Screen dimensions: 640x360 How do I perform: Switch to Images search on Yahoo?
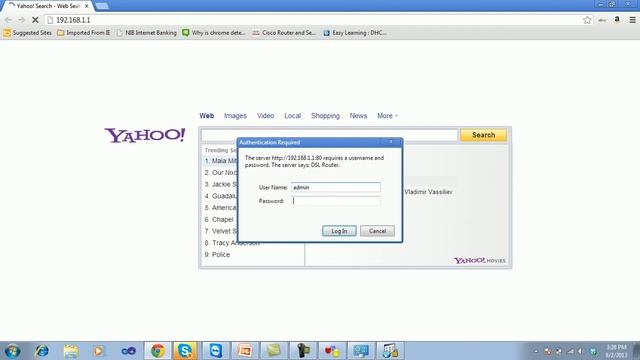(235, 116)
